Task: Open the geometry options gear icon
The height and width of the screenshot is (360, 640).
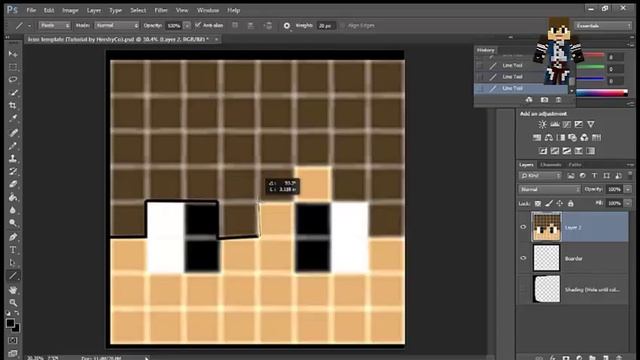Action: tap(287, 26)
